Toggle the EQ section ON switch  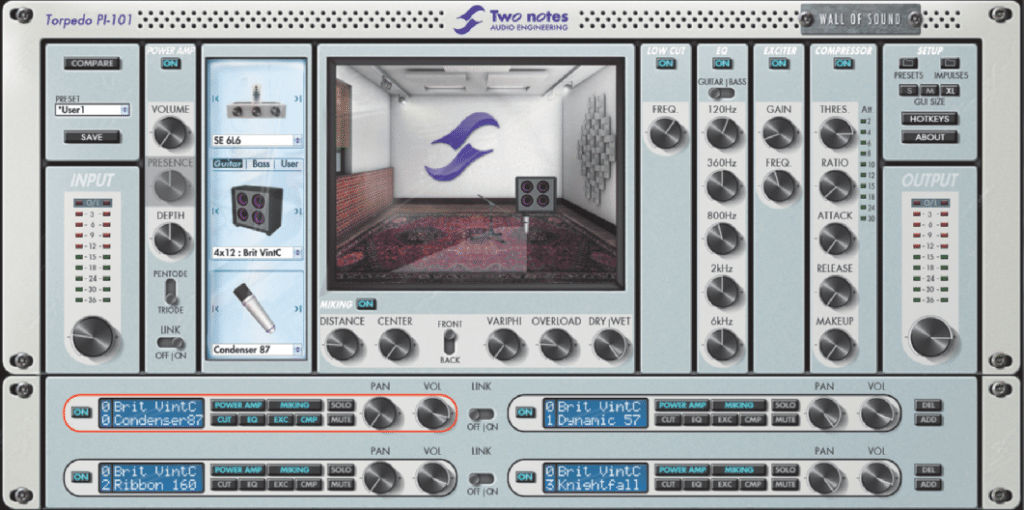pos(722,63)
